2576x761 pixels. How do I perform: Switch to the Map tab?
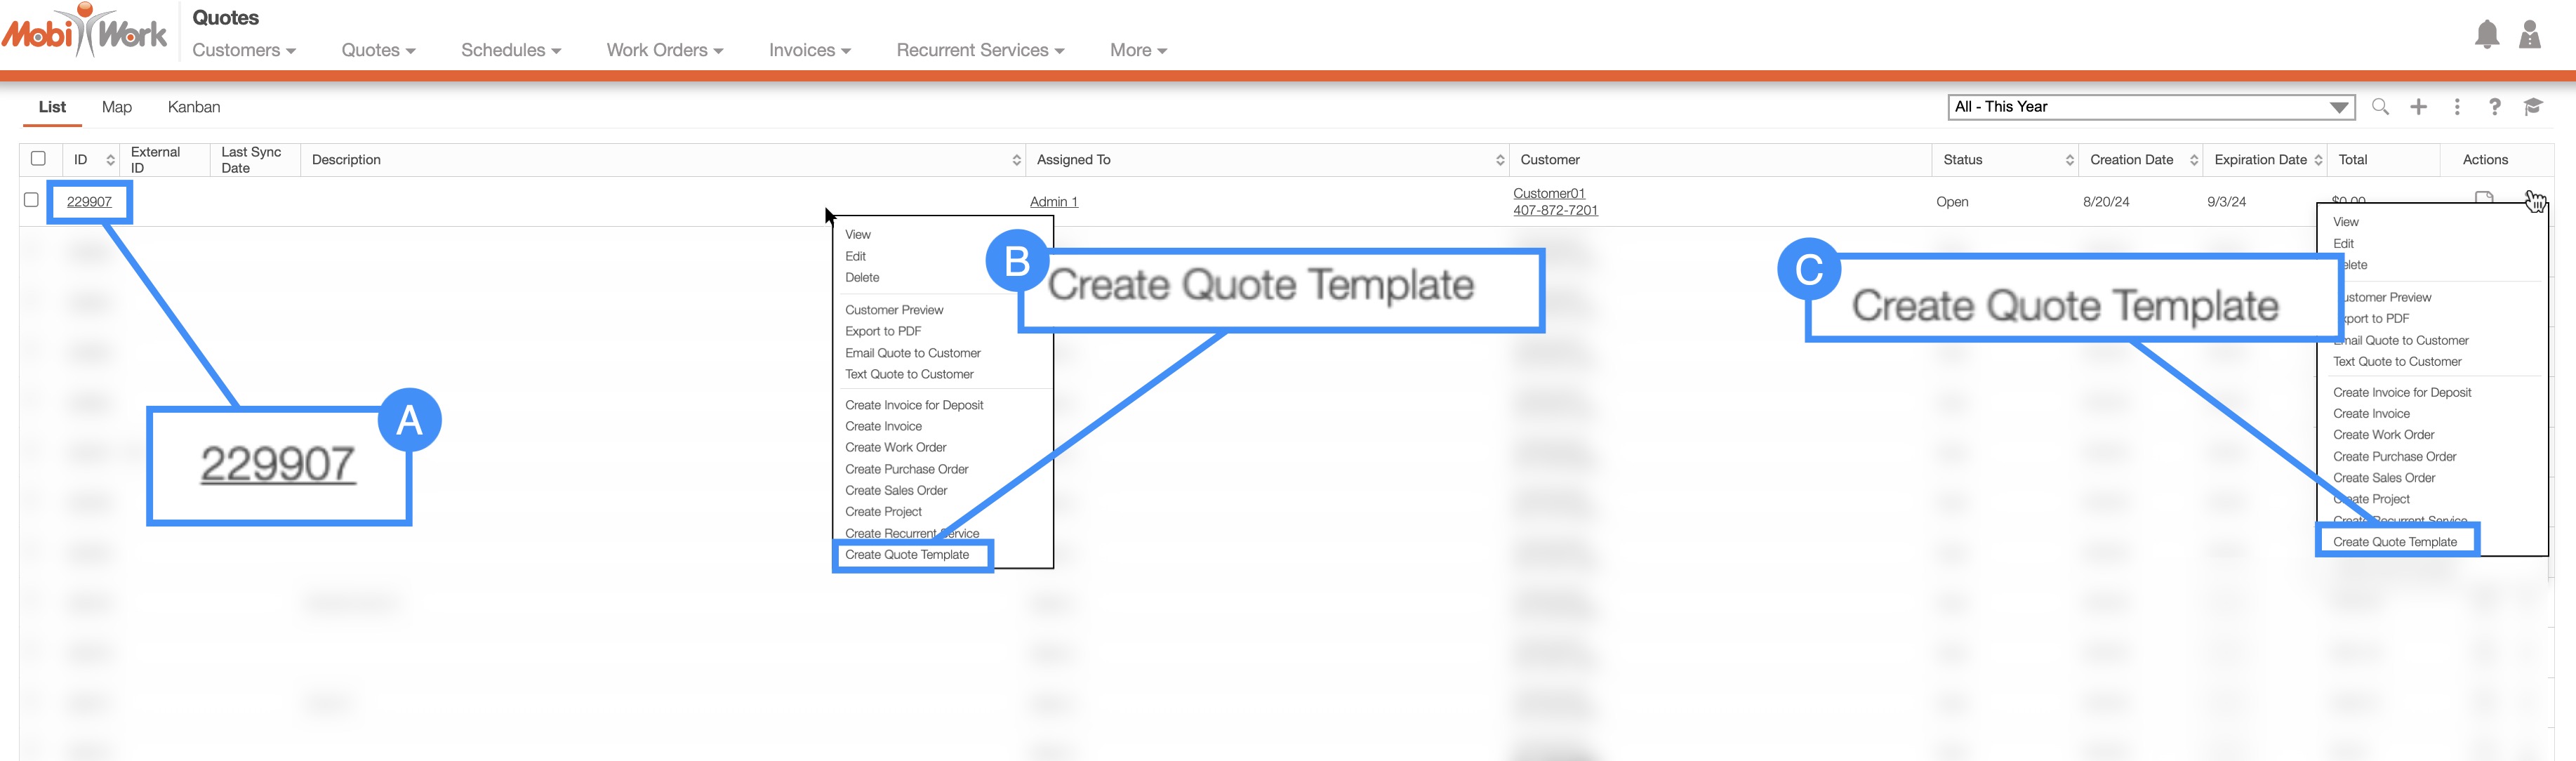click(116, 107)
